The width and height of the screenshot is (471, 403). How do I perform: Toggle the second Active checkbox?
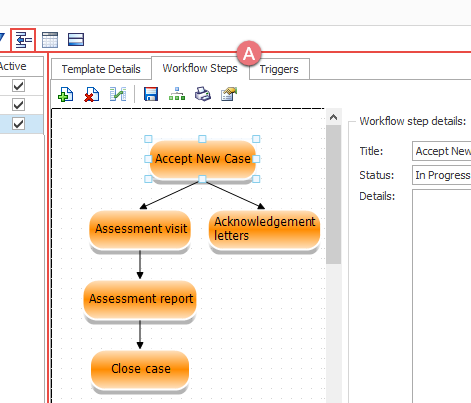[x=18, y=105]
